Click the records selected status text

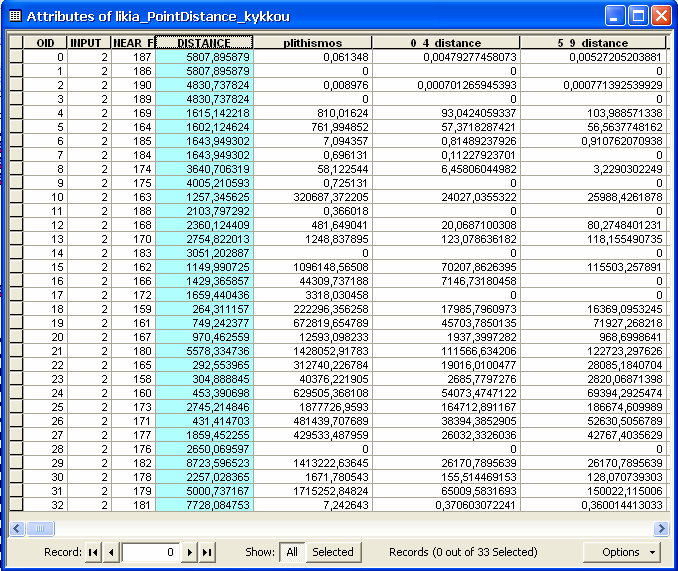(463, 552)
